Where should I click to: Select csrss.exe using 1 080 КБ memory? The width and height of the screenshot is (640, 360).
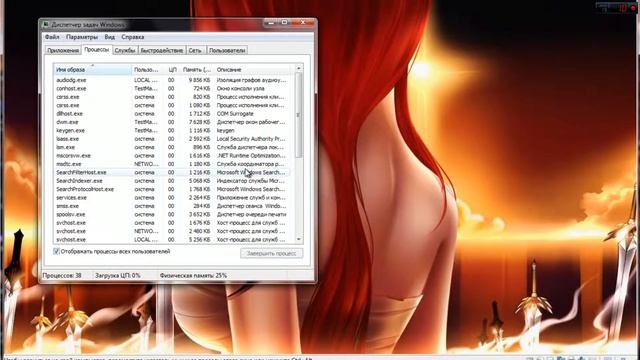point(172,105)
